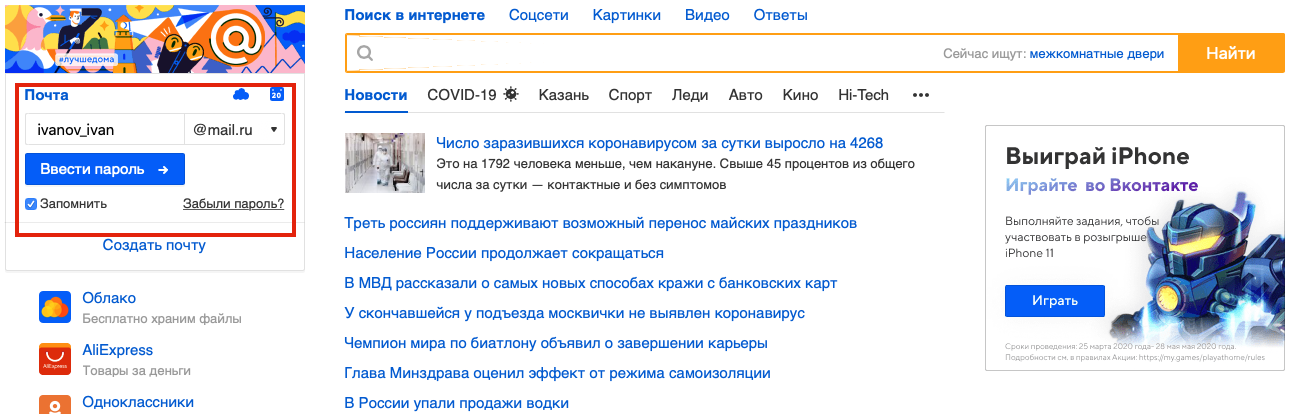Image resolution: width=1294 pixels, height=414 pixels.
Task: Open the @mail.ru domain dropdown
Action: 235,130
